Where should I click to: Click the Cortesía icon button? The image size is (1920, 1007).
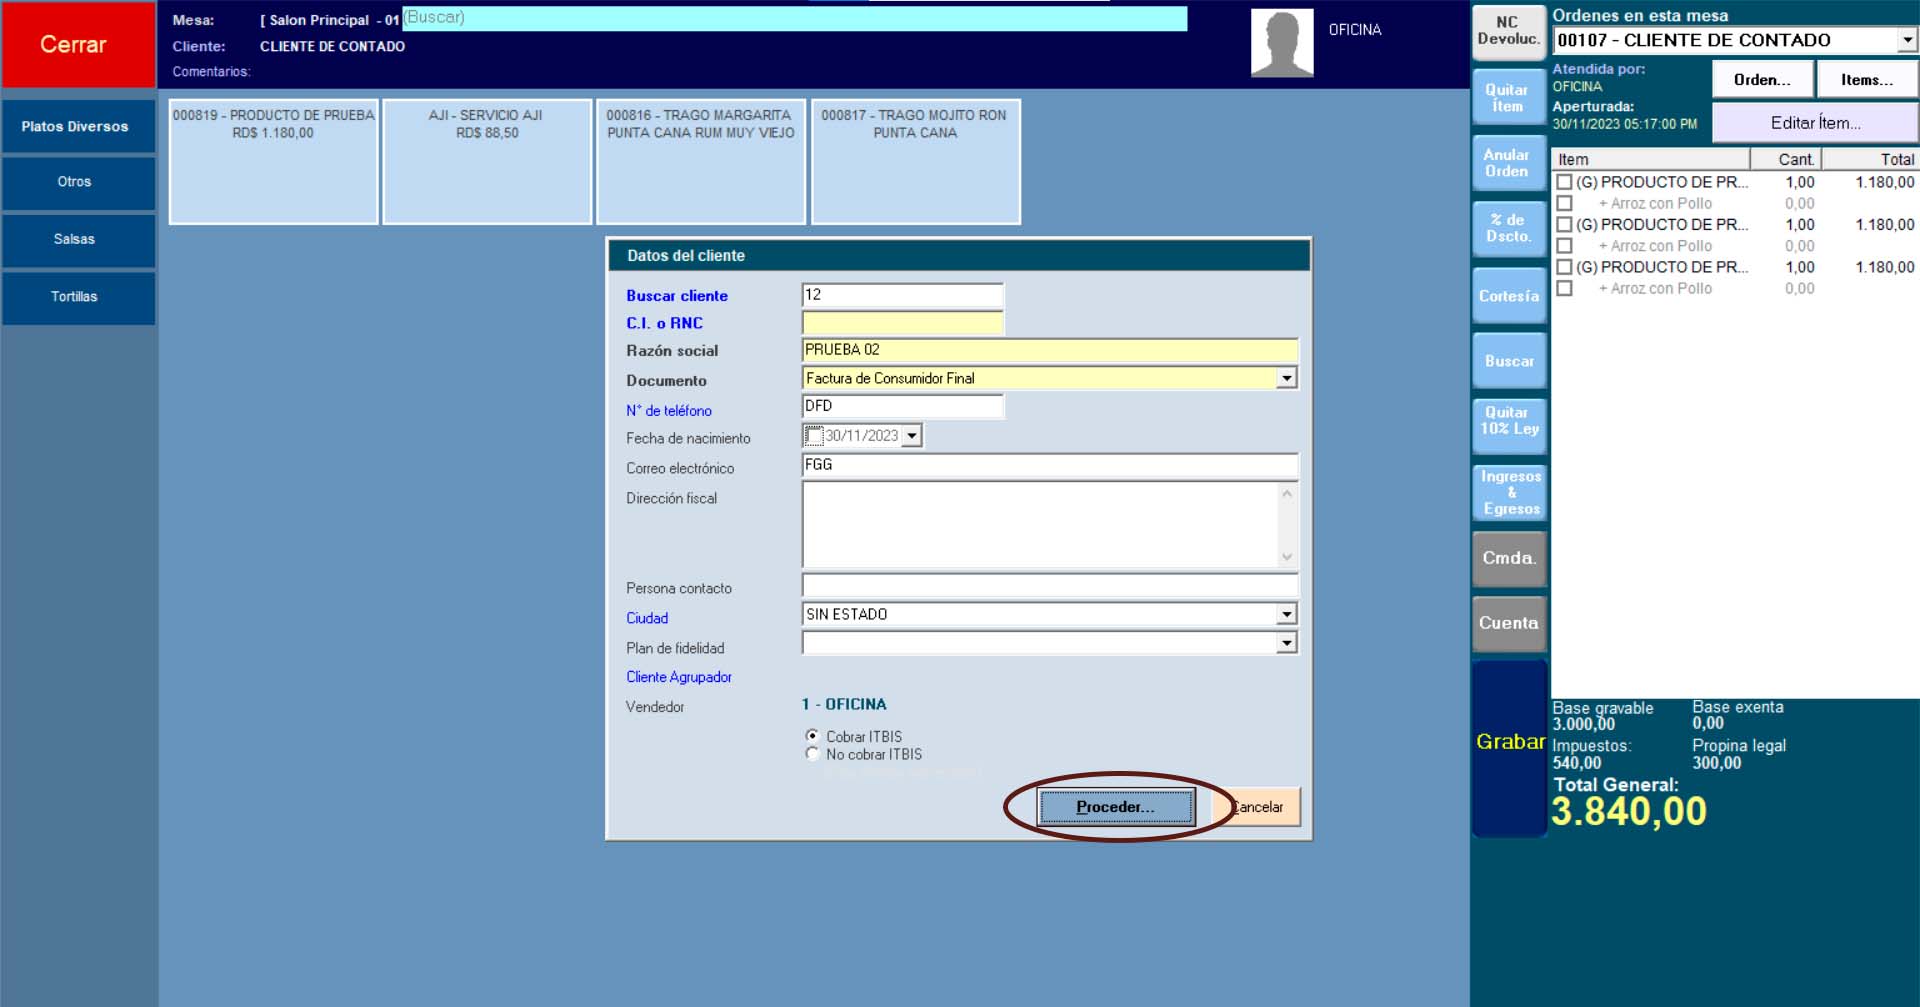click(1508, 296)
